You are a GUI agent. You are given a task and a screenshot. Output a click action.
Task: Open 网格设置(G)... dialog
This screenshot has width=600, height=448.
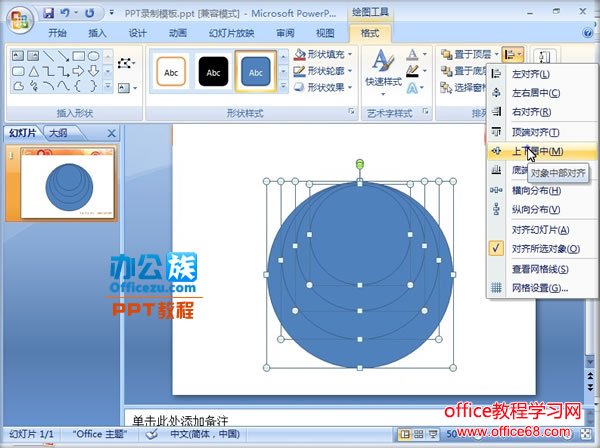pyautogui.click(x=542, y=288)
